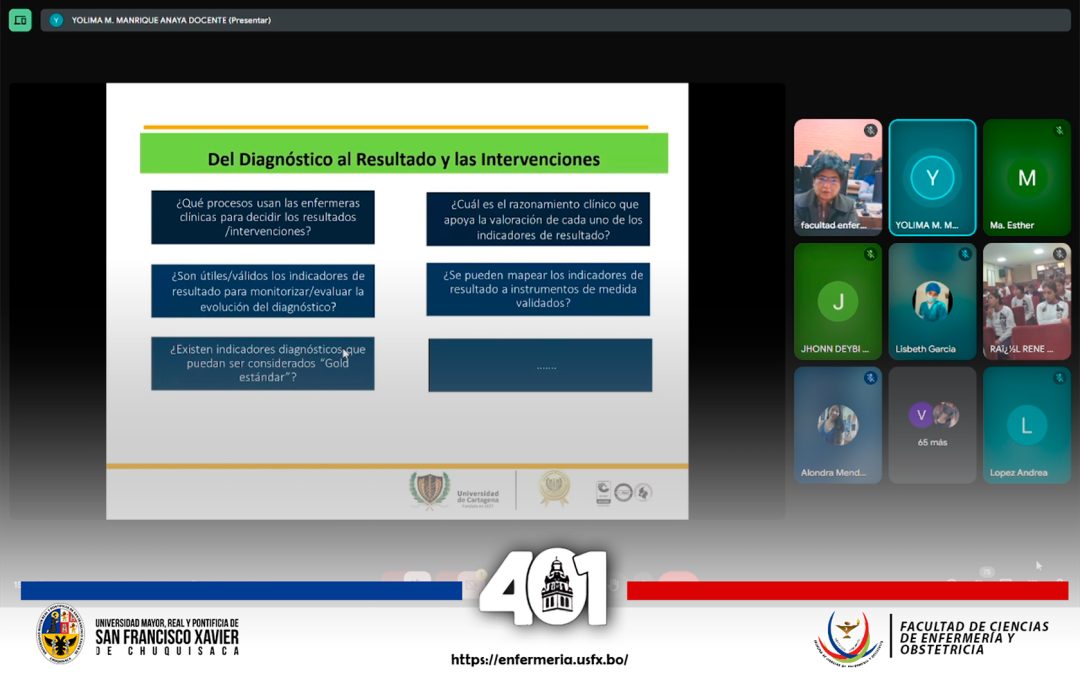1080x675 pixels.
Task: Click the slide box mentioning "Gold estándar"
Action: (x=263, y=363)
